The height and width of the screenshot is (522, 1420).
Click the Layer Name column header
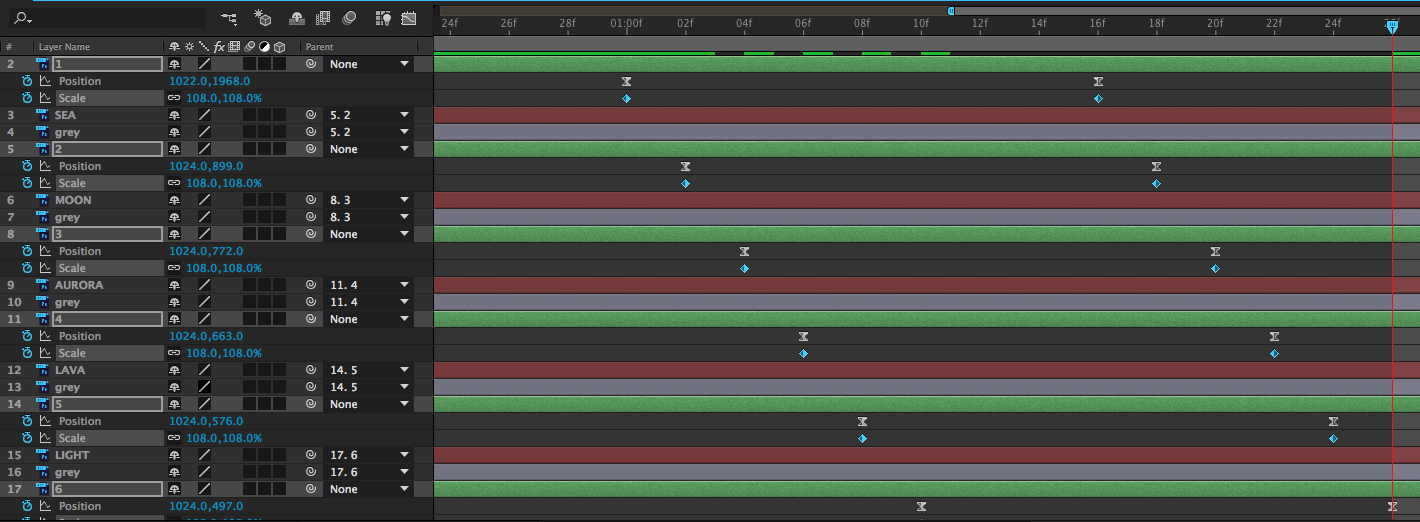(x=64, y=47)
